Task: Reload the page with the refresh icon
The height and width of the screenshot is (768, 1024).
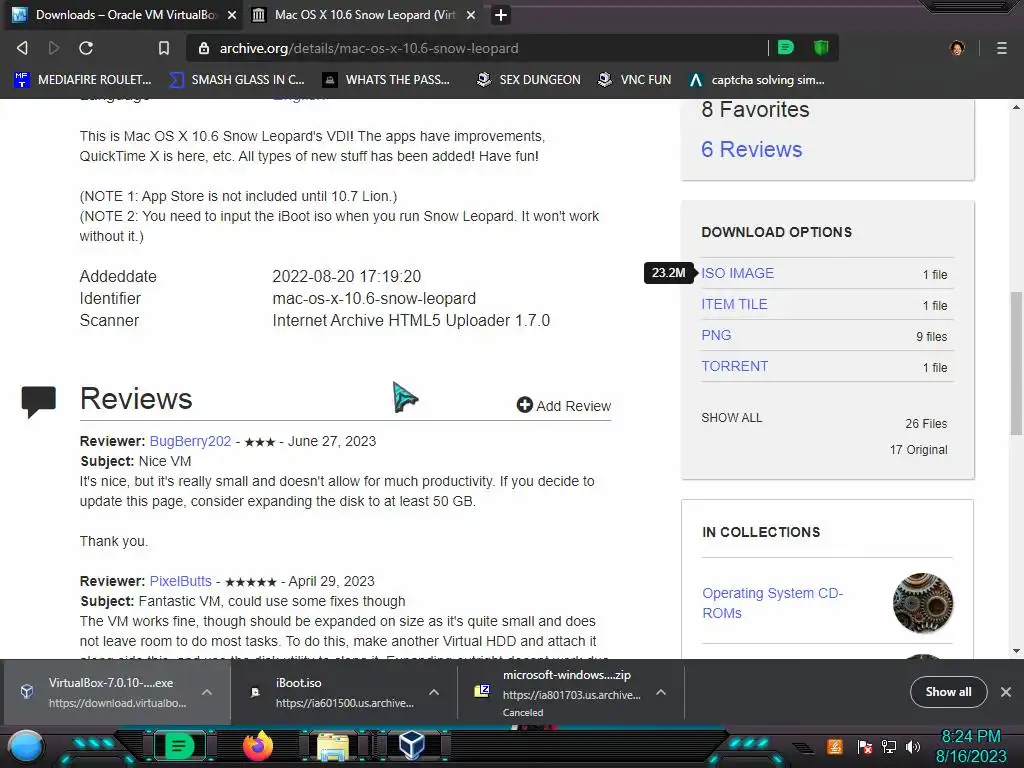Action: (86, 48)
